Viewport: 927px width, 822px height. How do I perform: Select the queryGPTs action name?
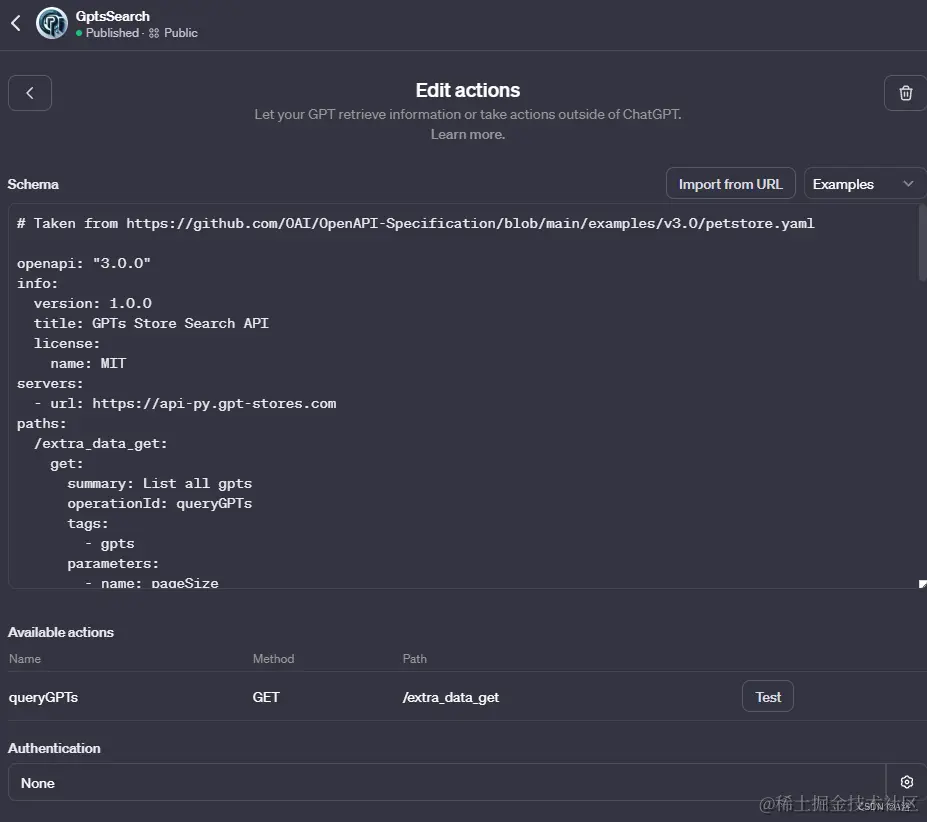[43, 697]
